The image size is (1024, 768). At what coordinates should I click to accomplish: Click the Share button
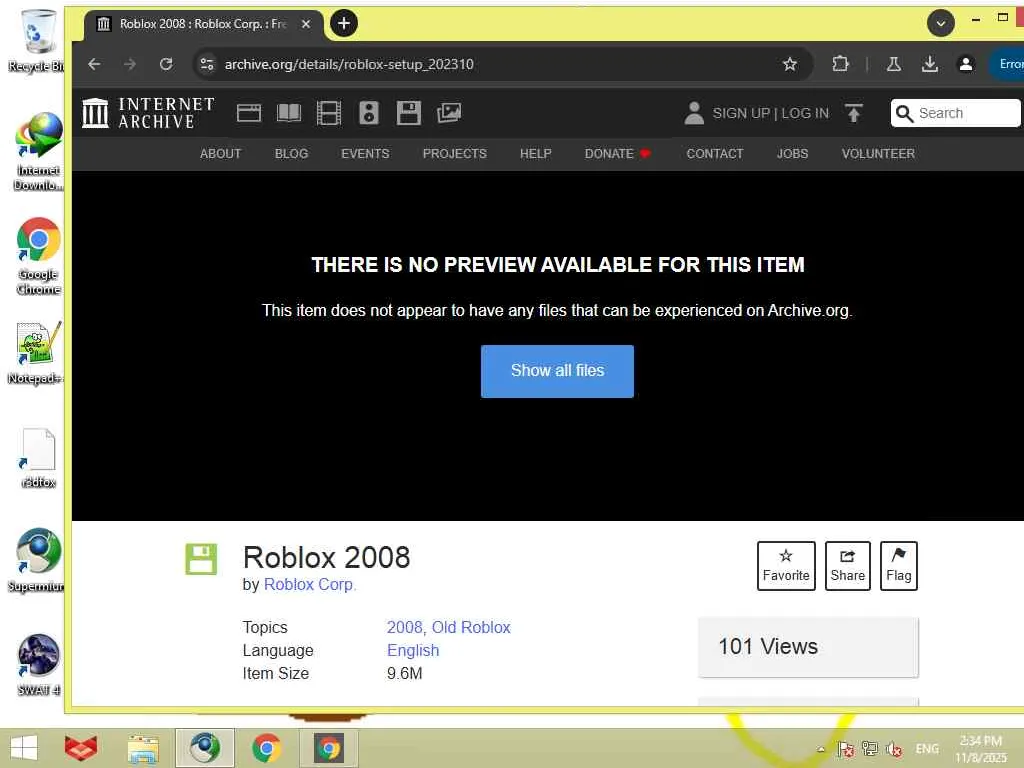[848, 566]
